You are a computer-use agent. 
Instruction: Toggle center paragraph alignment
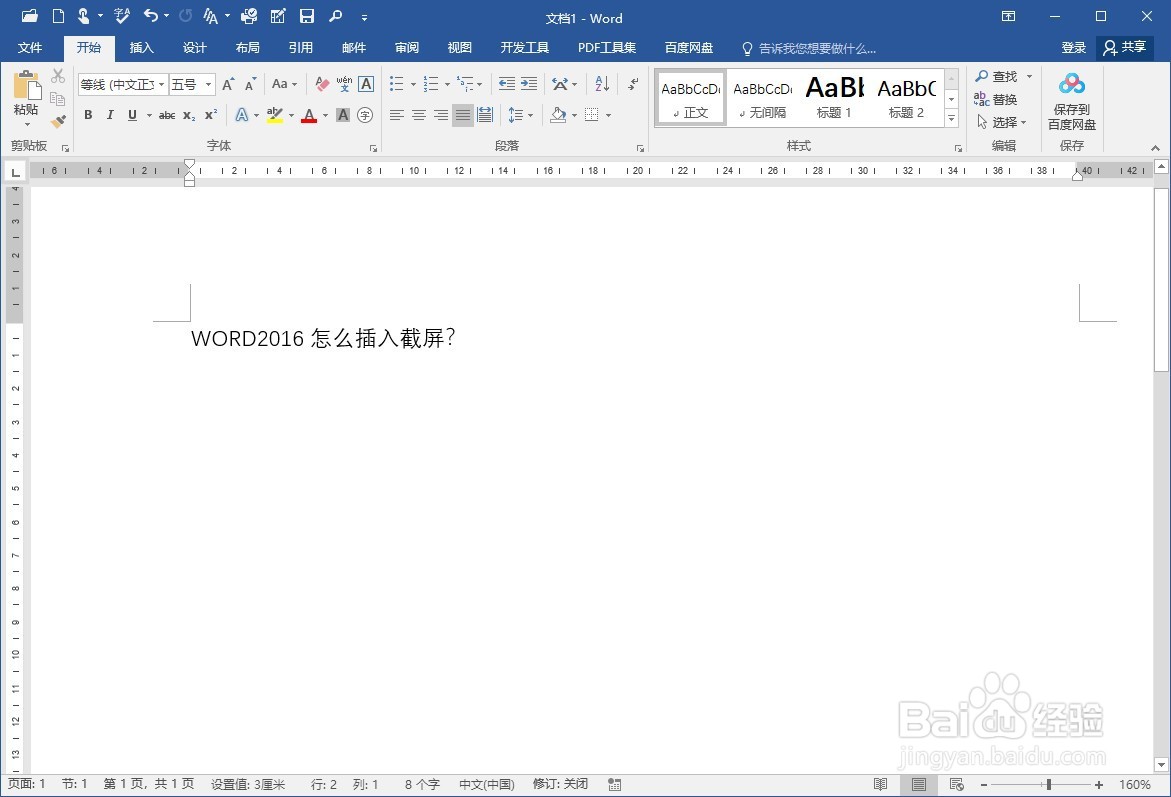click(419, 115)
